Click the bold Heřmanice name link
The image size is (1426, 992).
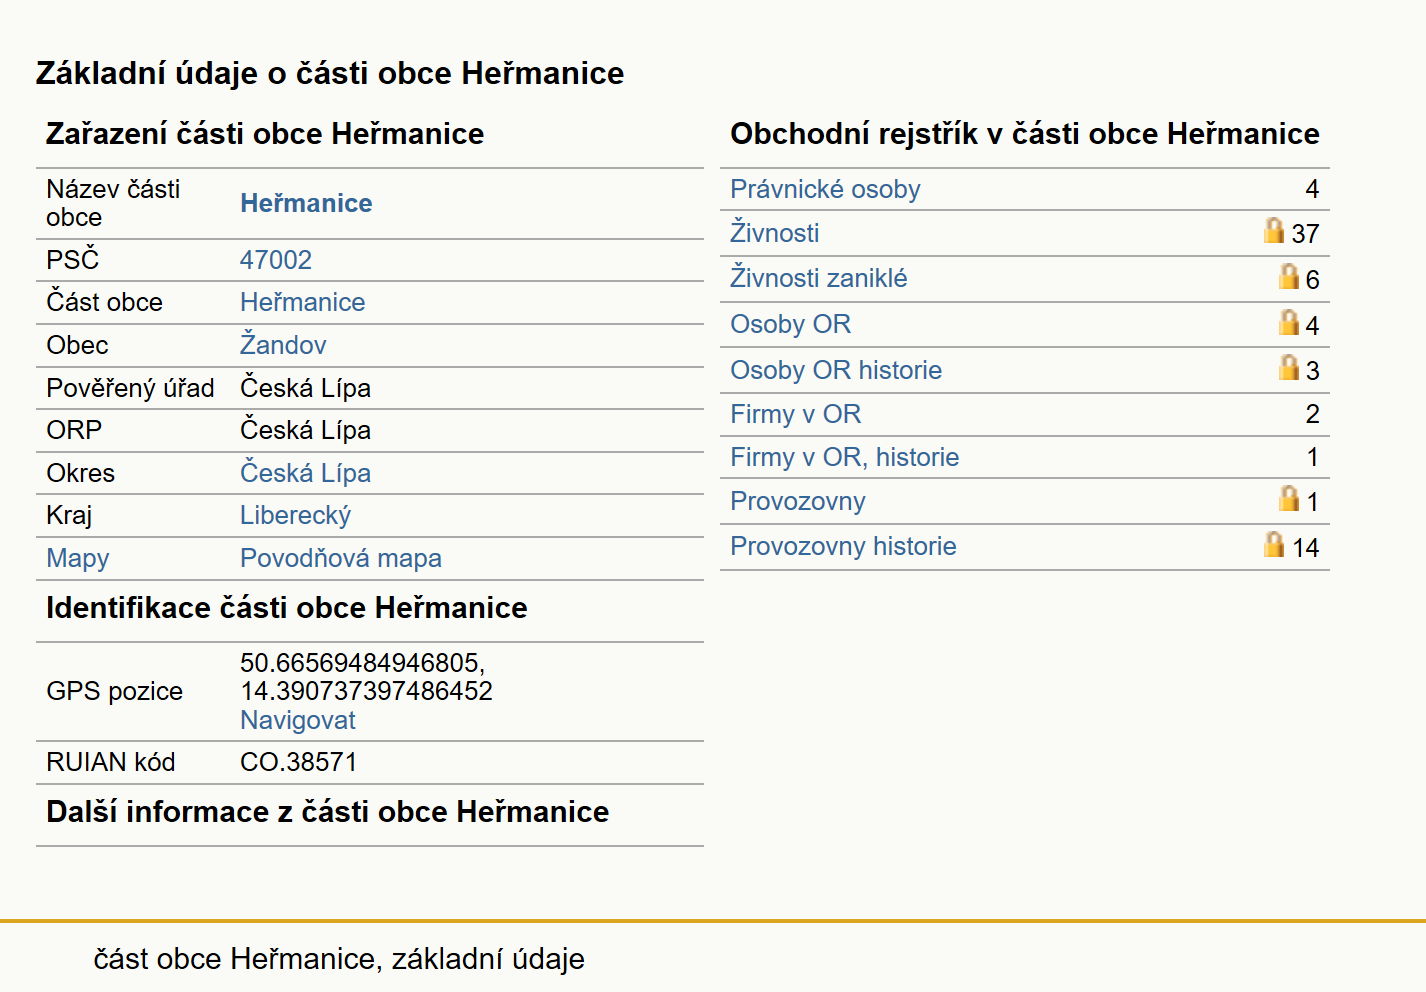306,203
